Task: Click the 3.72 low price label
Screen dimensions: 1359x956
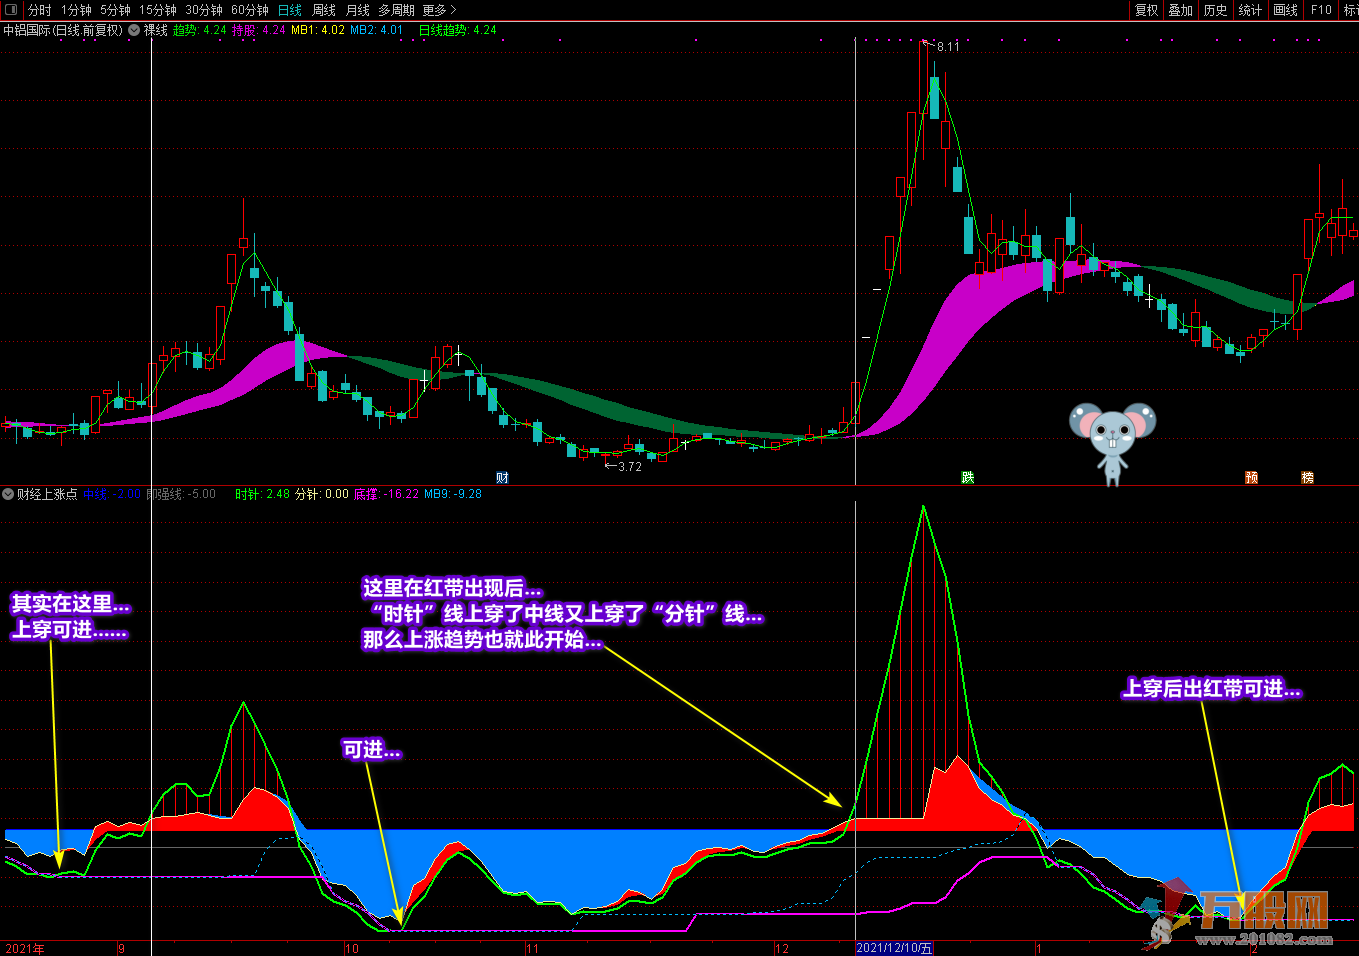Action: [x=629, y=467]
